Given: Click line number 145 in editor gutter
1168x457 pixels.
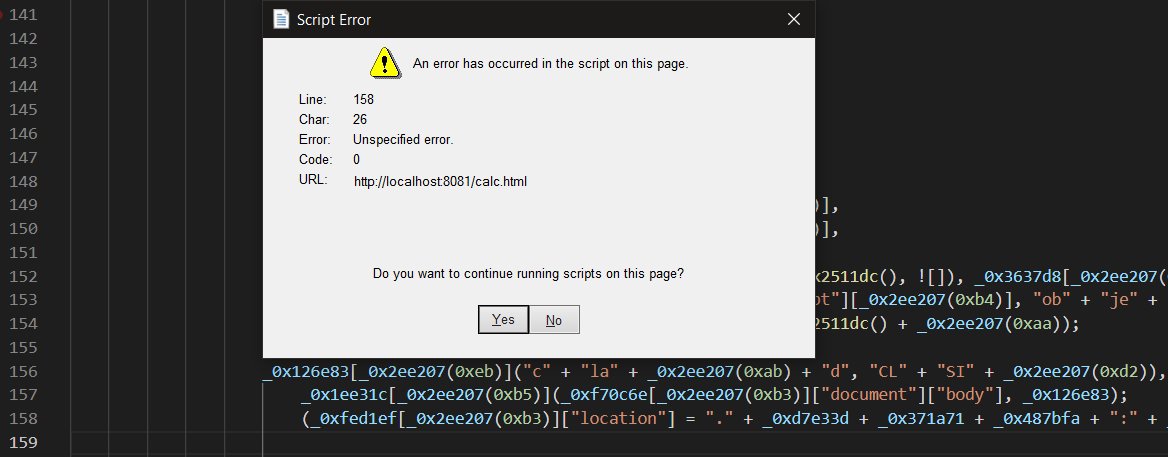Looking at the screenshot, I should [23, 109].
